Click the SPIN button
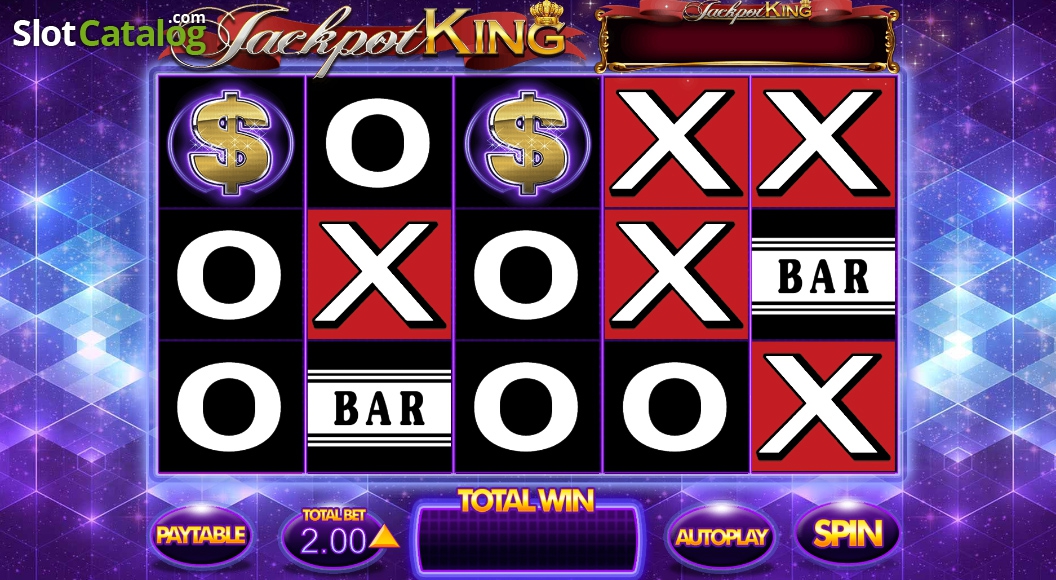The width and height of the screenshot is (1056, 580). (848, 535)
